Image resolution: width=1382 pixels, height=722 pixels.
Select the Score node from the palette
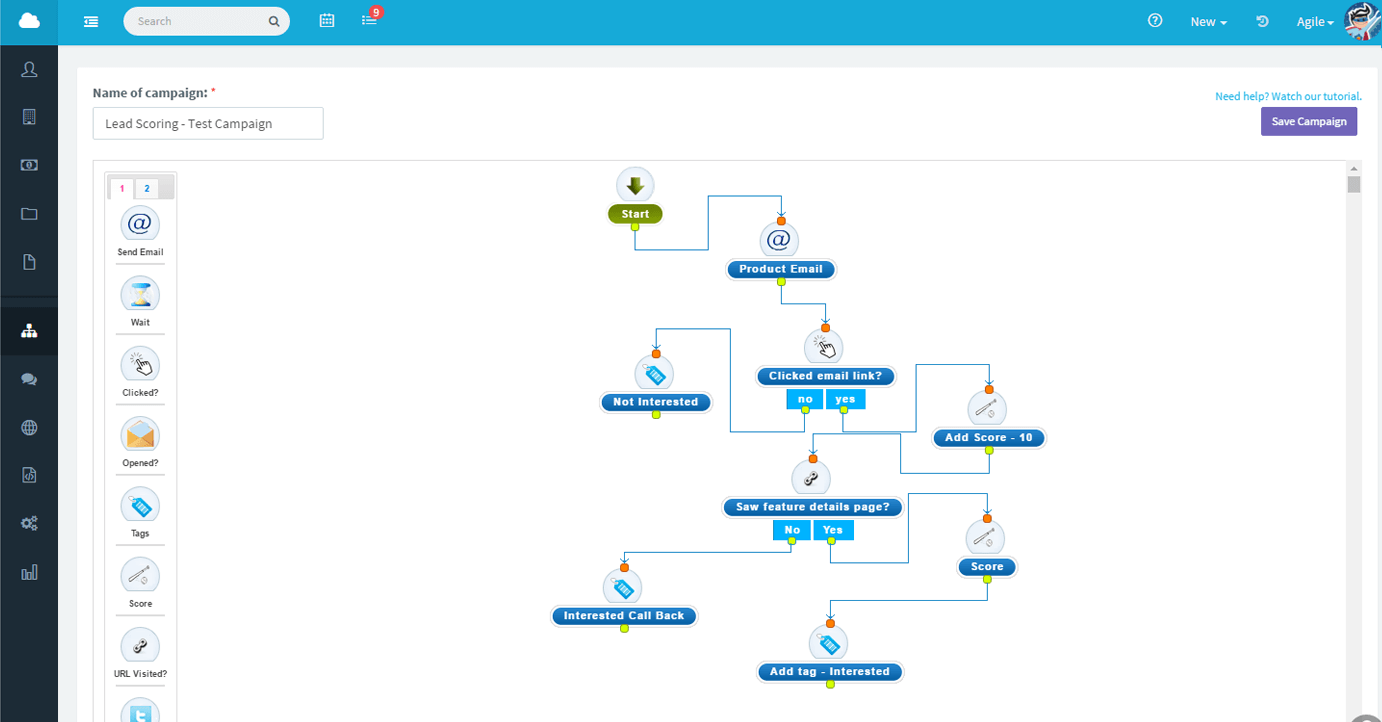coord(139,575)
